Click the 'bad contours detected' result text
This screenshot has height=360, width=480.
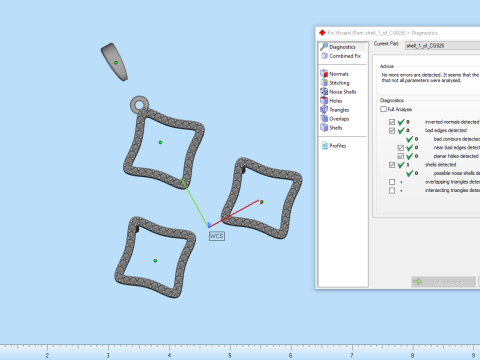click(457, 139)
